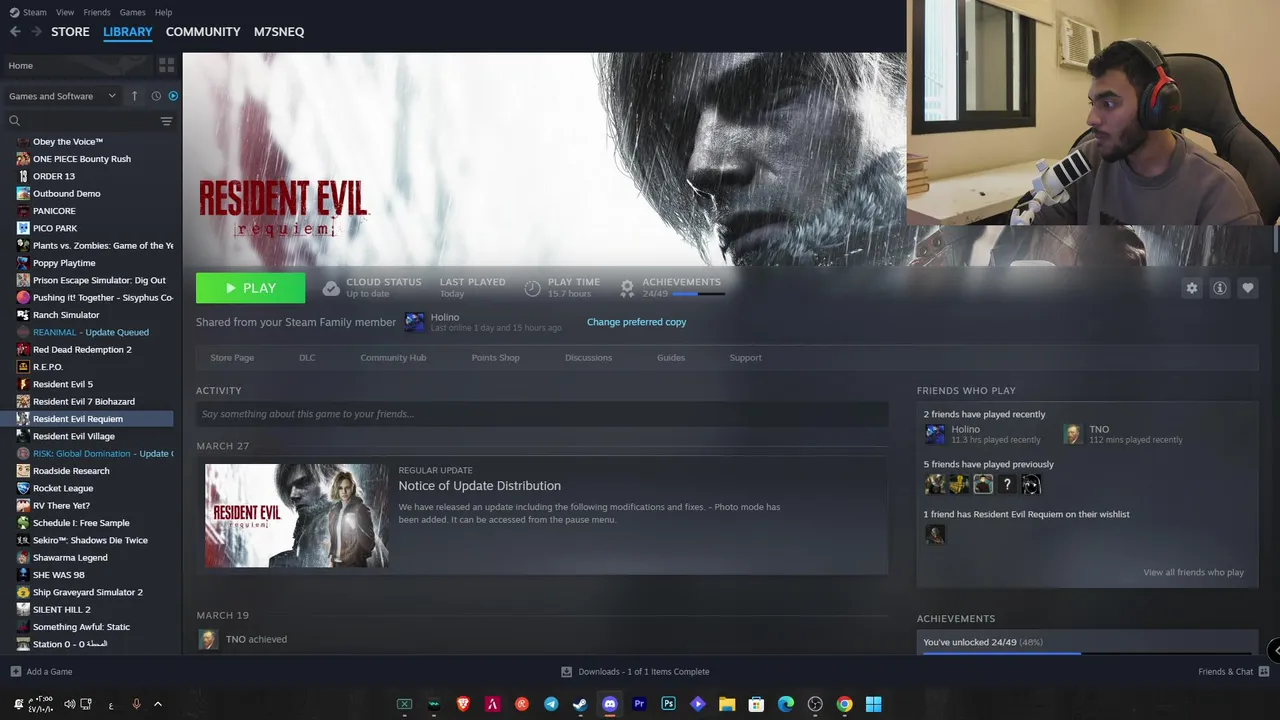Open the Help menu

tap(164, 12)
